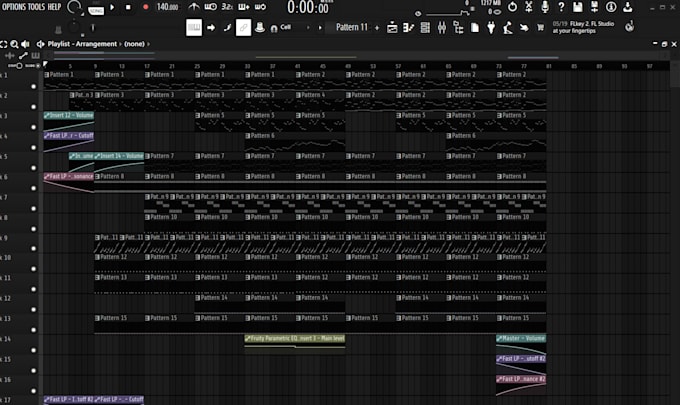
Task: Click the download save-as icon
Action: click(x=627, y=7)
